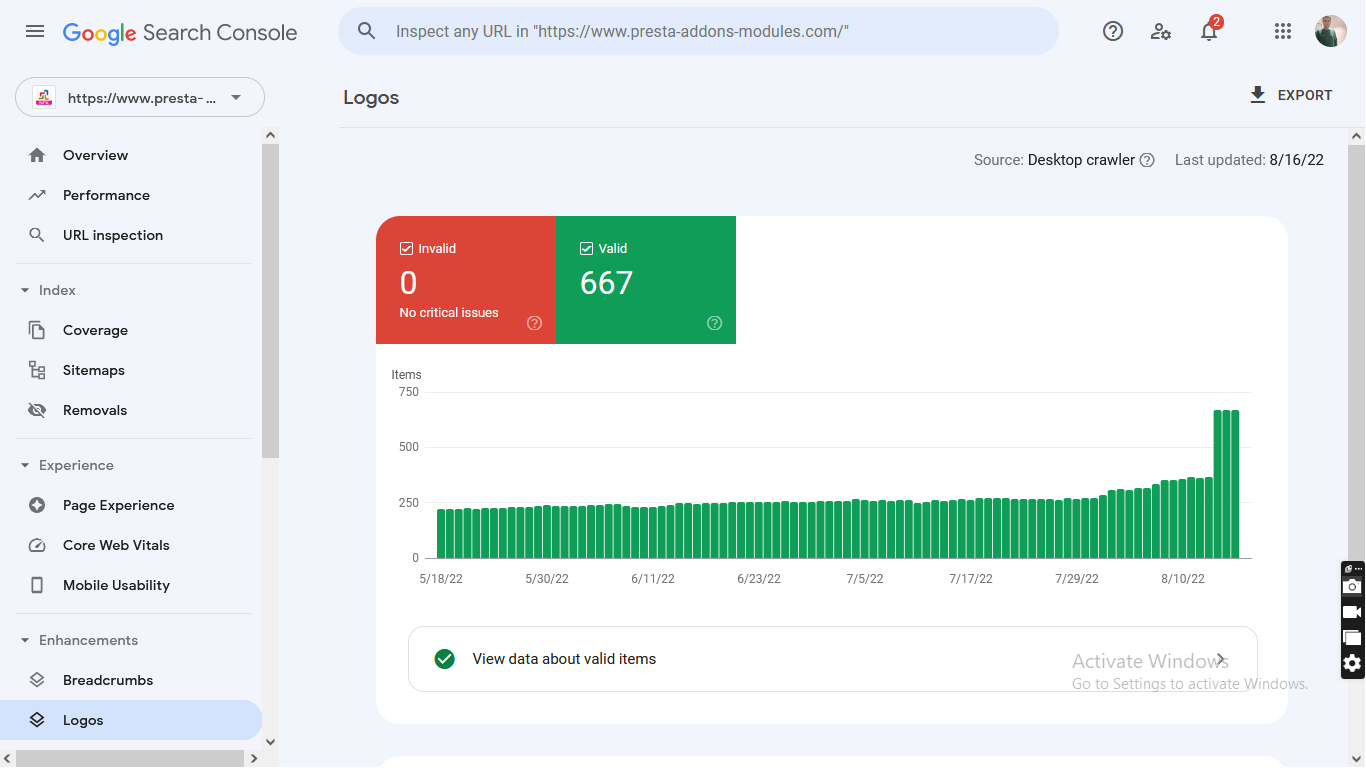Screen dimensions: 1366x768
Task: Click the screen capture camera icon
Action: click(1352, 587)
